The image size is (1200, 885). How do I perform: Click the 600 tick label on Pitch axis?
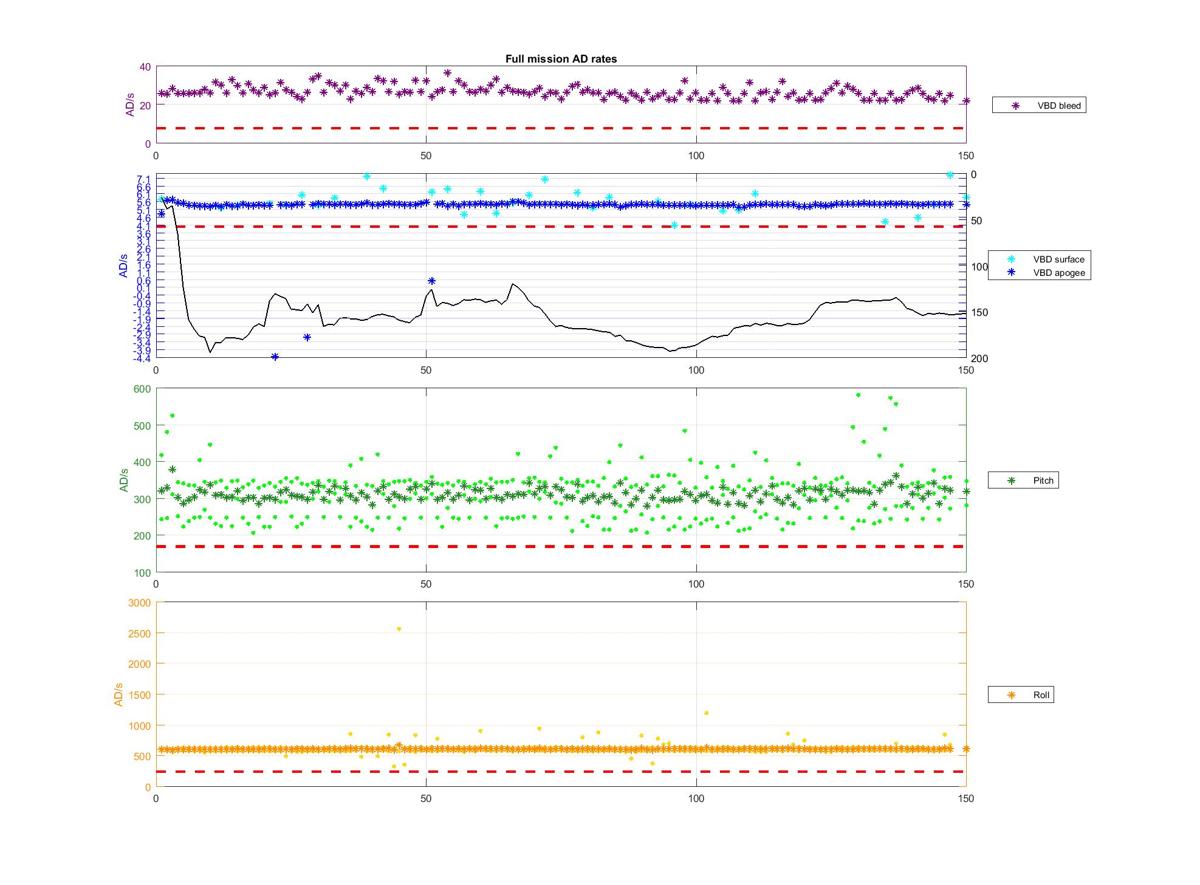tap(143, 389)
